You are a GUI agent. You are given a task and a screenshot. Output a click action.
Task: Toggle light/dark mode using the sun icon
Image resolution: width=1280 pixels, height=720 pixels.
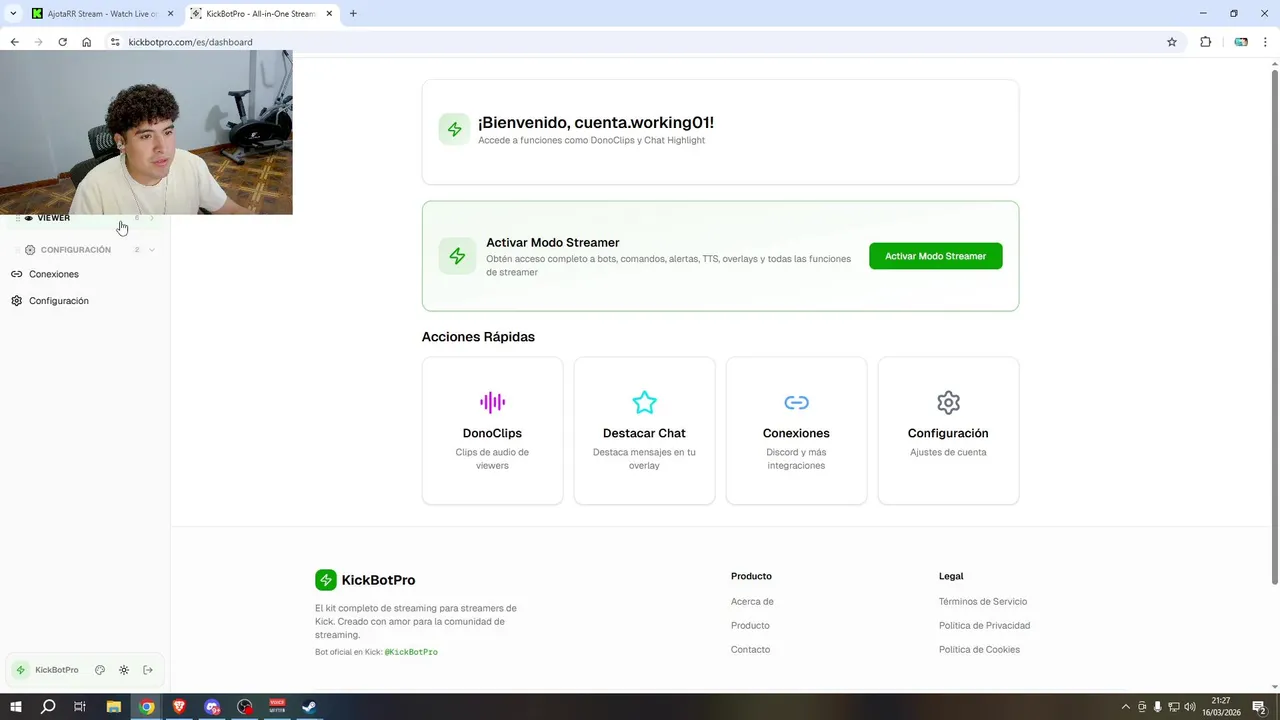[x=124, y=670]
